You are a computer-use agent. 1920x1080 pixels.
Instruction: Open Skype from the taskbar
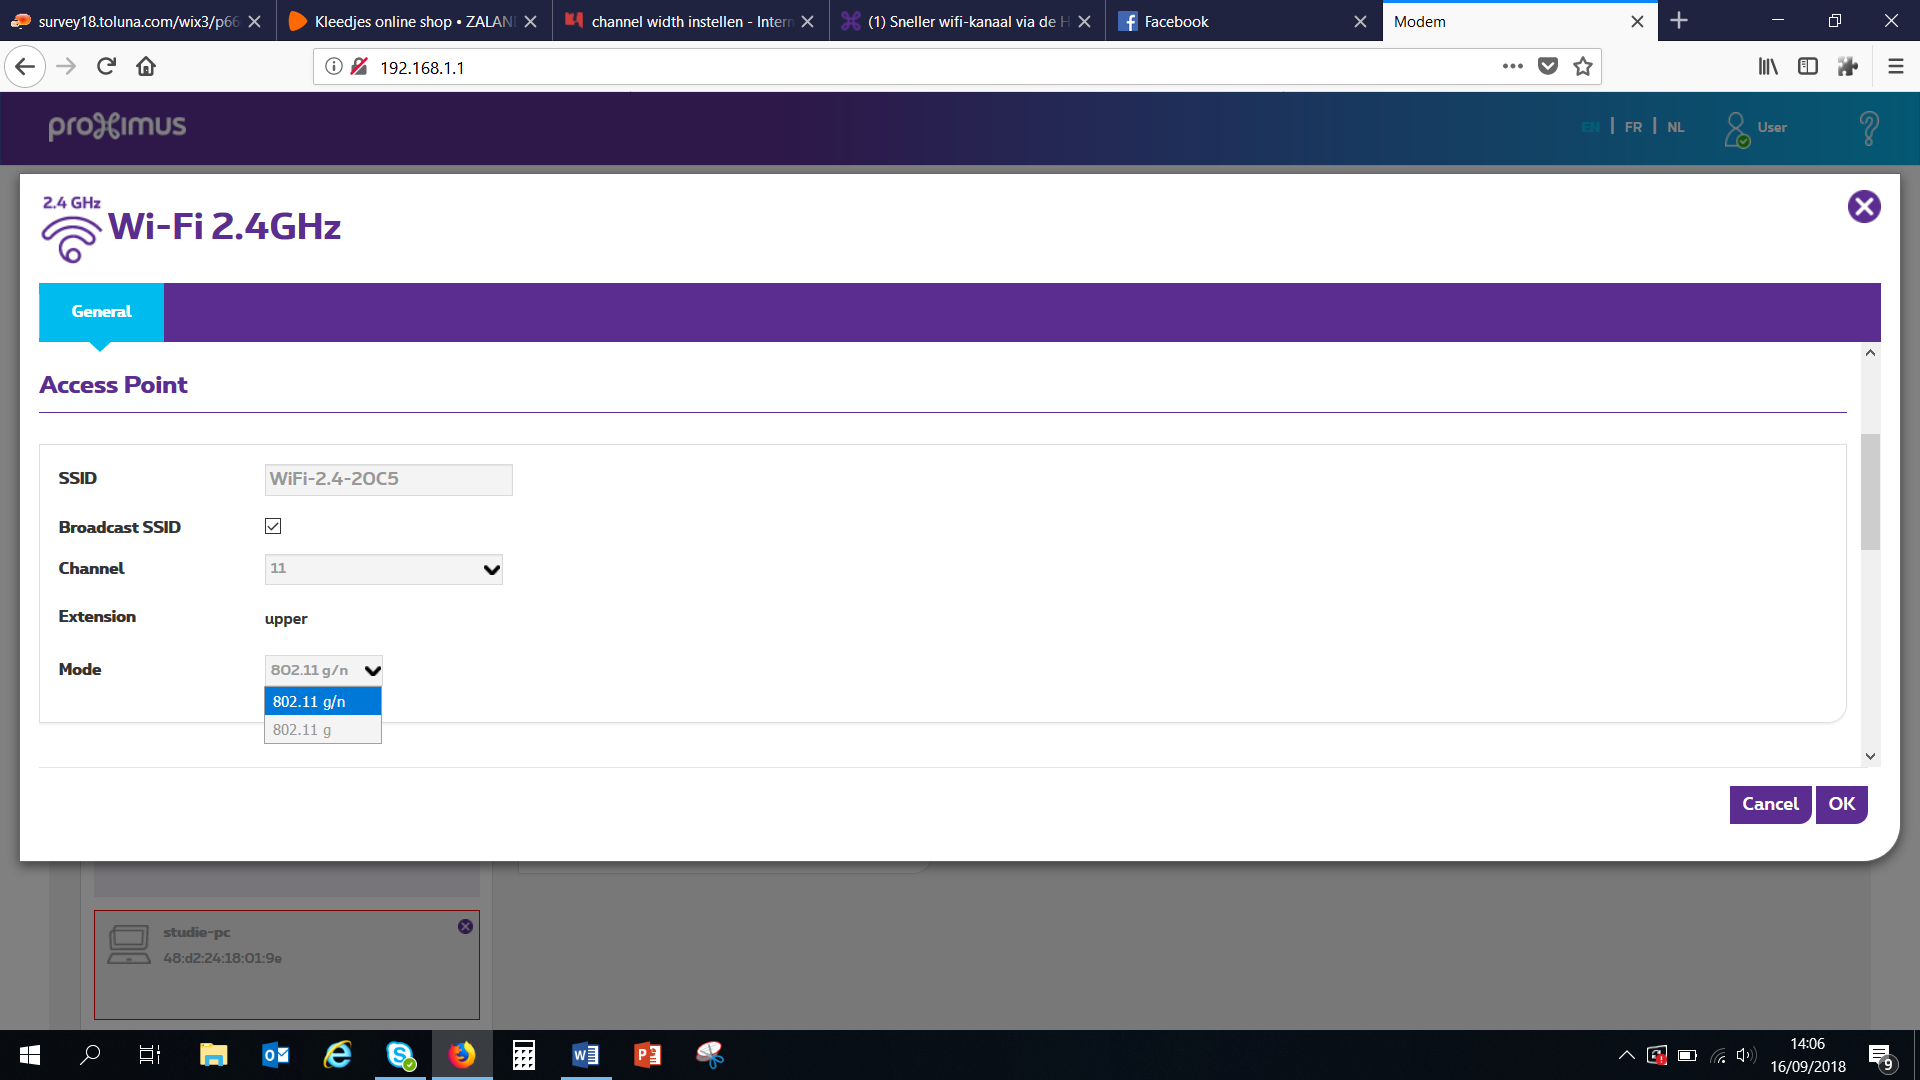400,1055
